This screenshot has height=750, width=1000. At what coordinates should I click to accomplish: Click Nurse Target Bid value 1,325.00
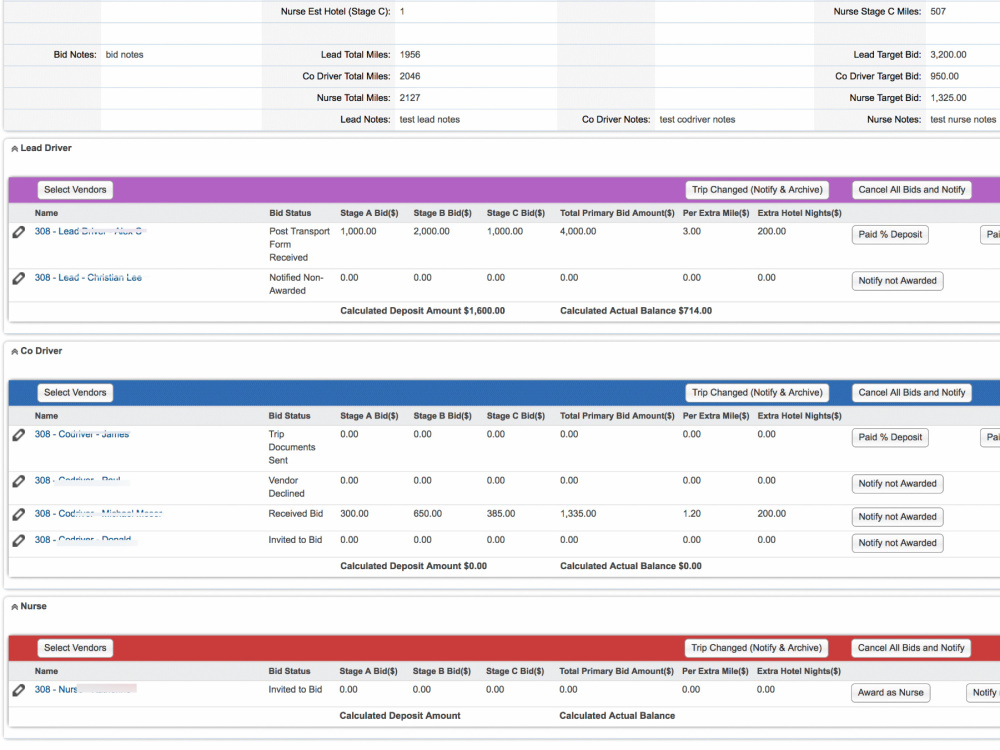(x=948, y=98)
